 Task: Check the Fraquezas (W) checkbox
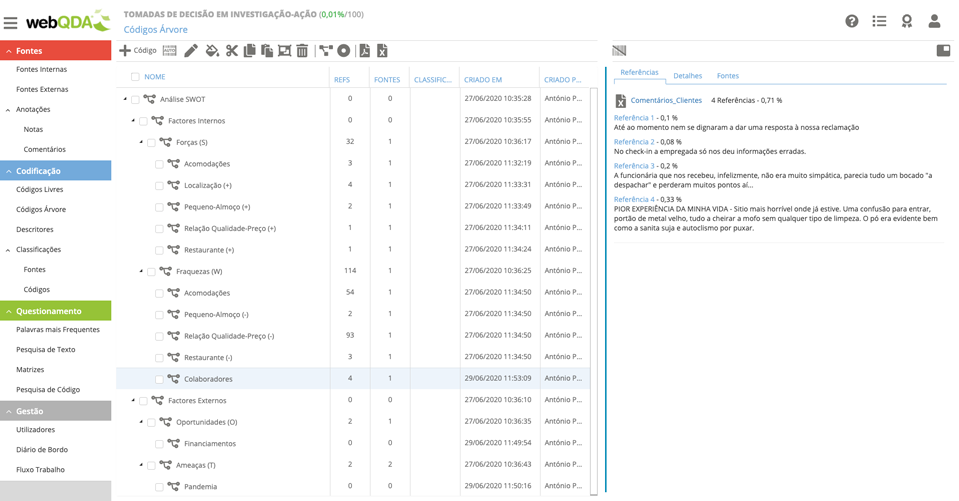[151, 272]
